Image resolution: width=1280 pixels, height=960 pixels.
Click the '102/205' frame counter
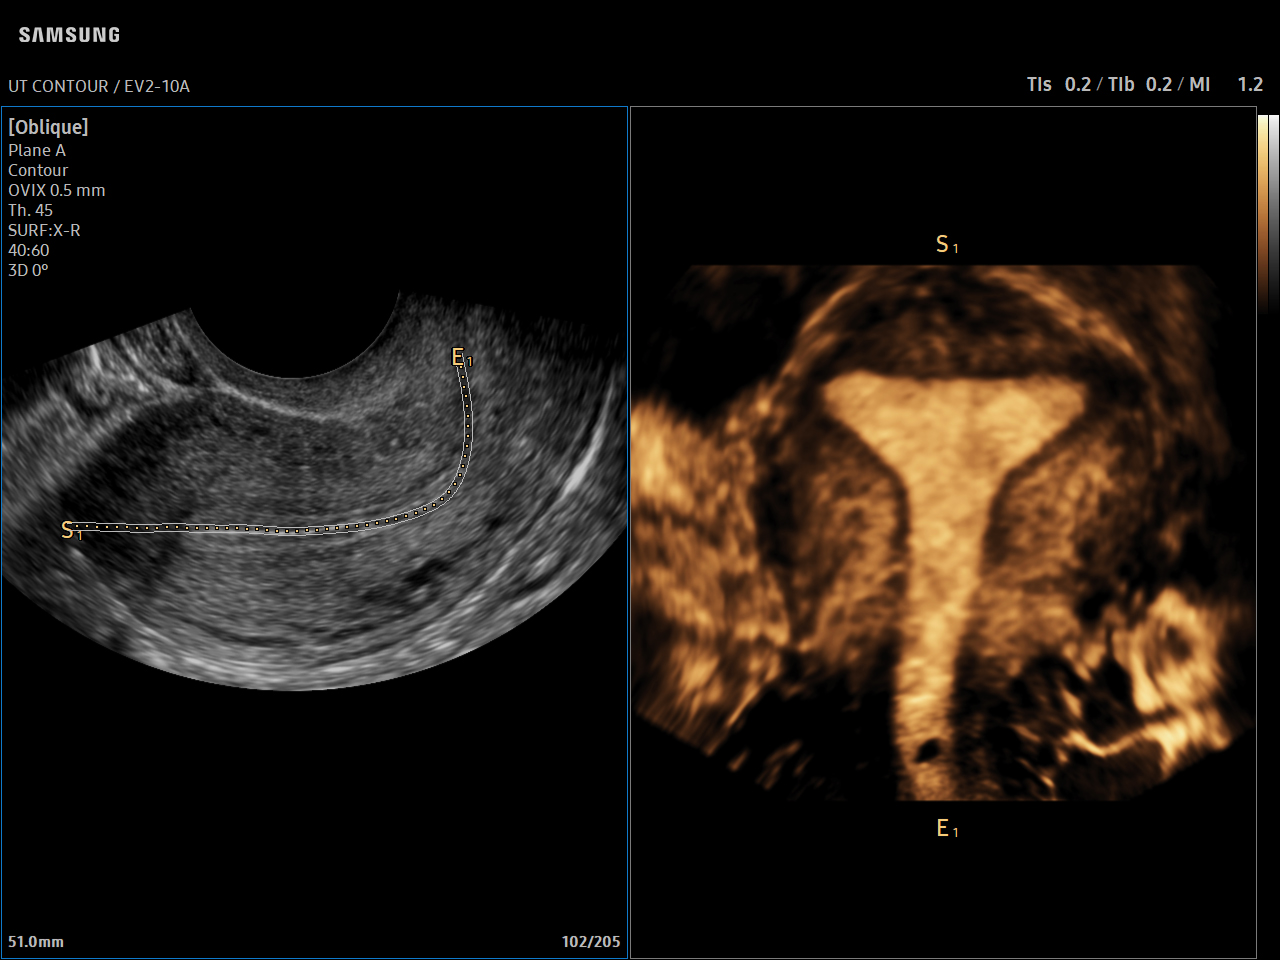coord(591,942)
